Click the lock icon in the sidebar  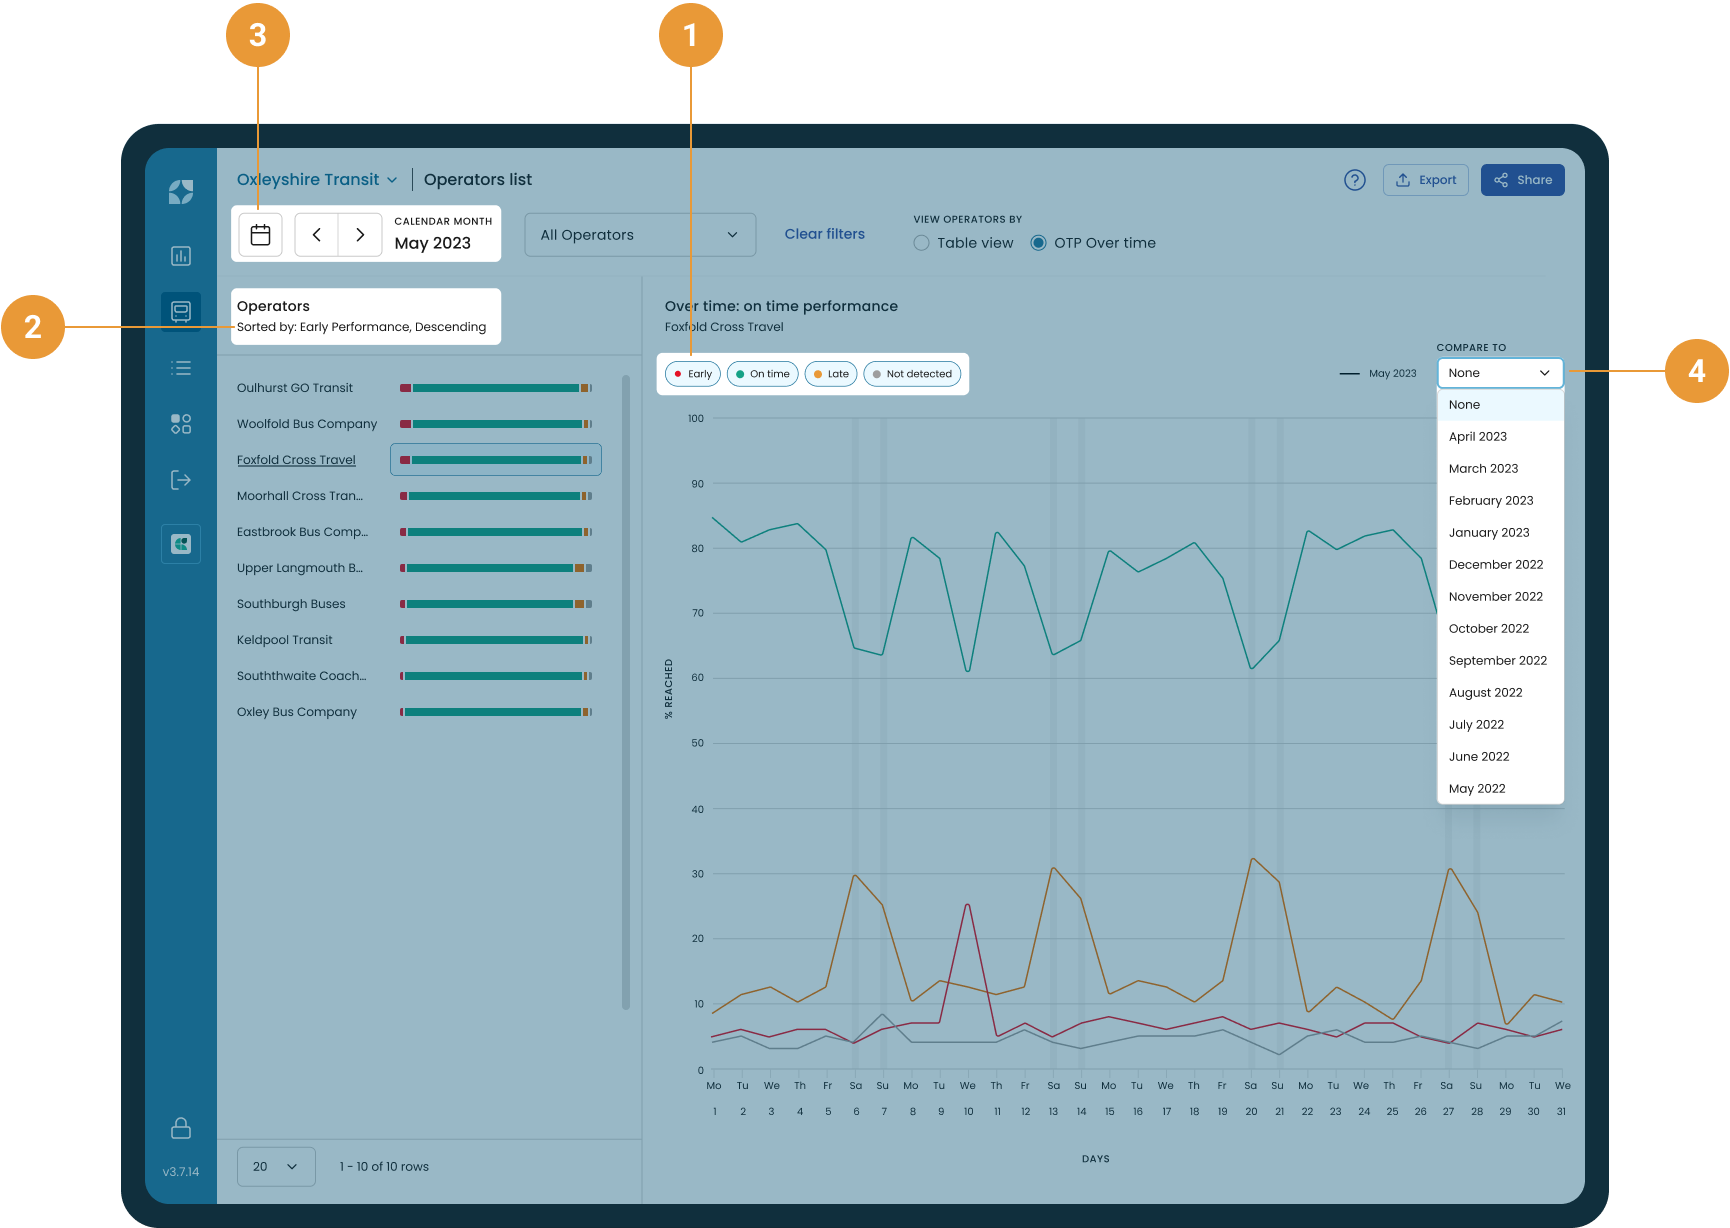(181, 1128)
